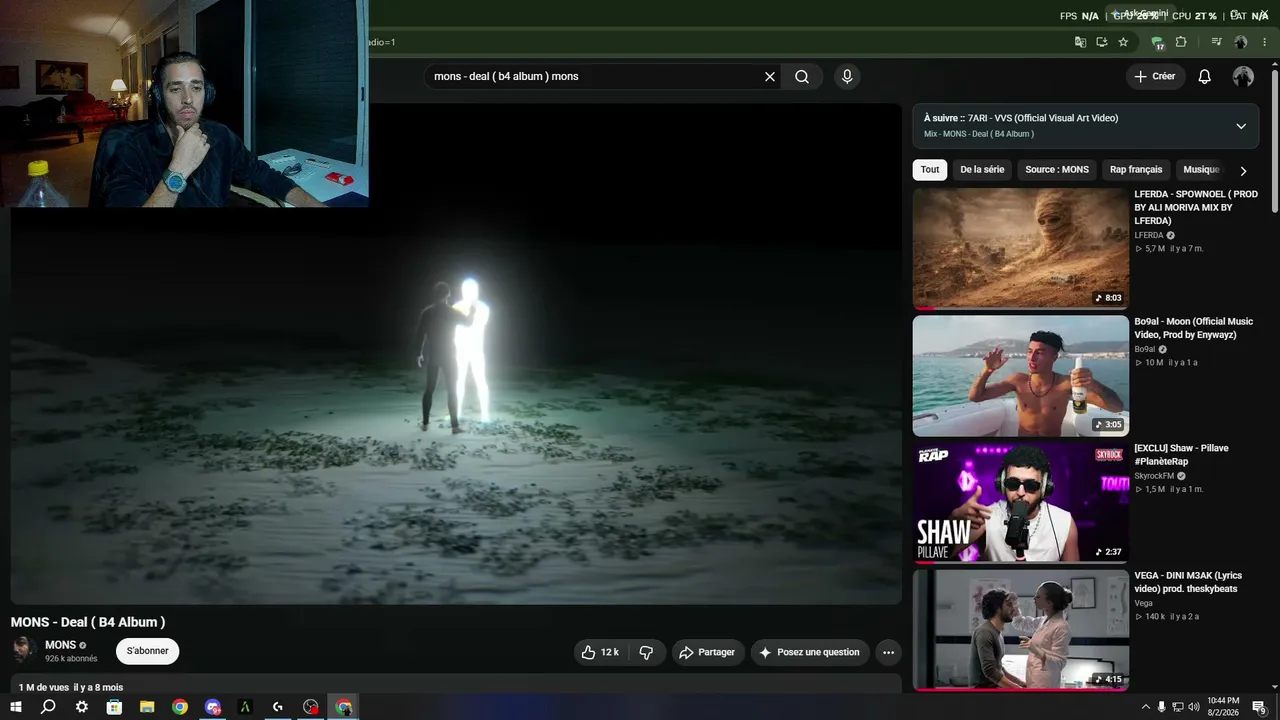Open Microsoft Store on the taskbar
Viewport: 1280px width, 720px height.
[x=114, y=707]
